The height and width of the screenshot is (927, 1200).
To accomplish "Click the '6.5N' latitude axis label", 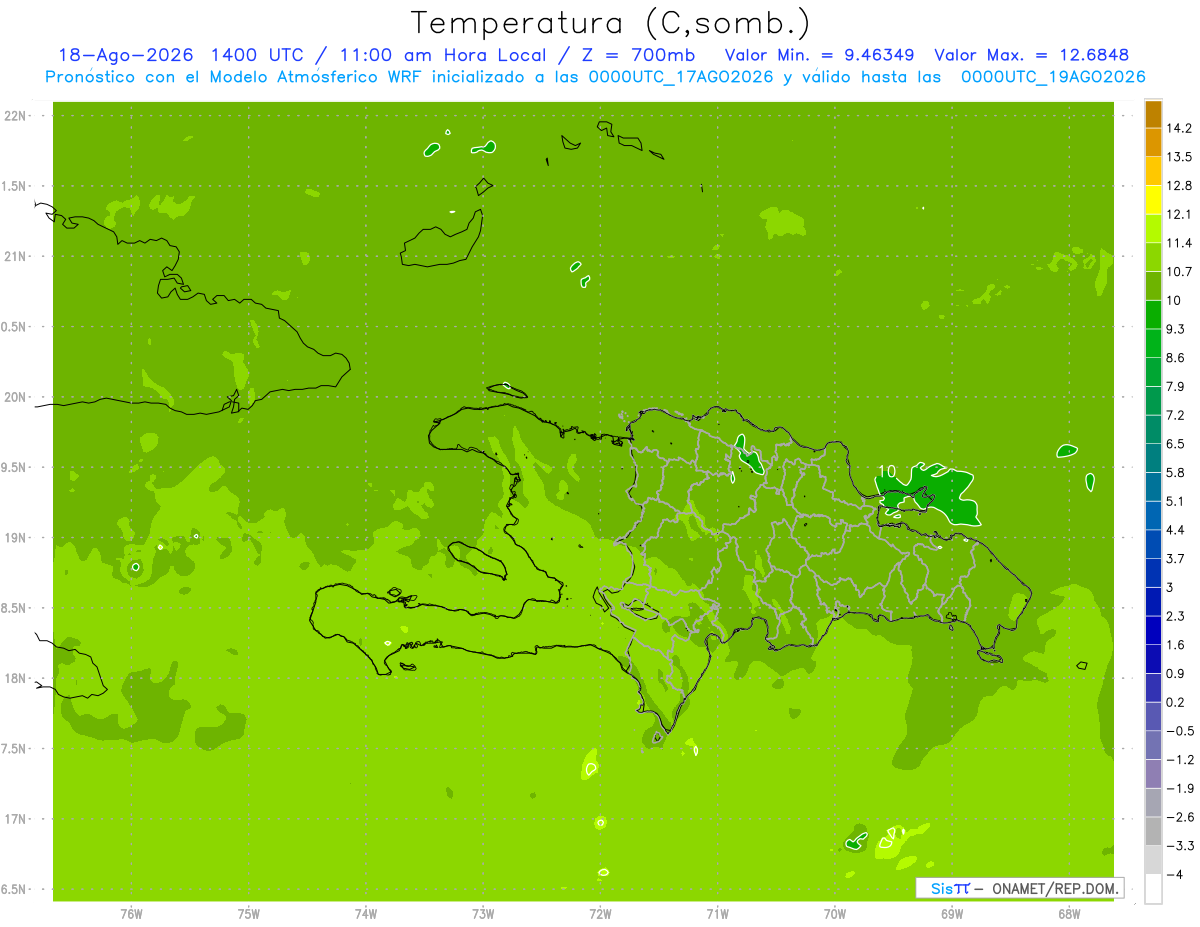I will (x=15, y=889).
